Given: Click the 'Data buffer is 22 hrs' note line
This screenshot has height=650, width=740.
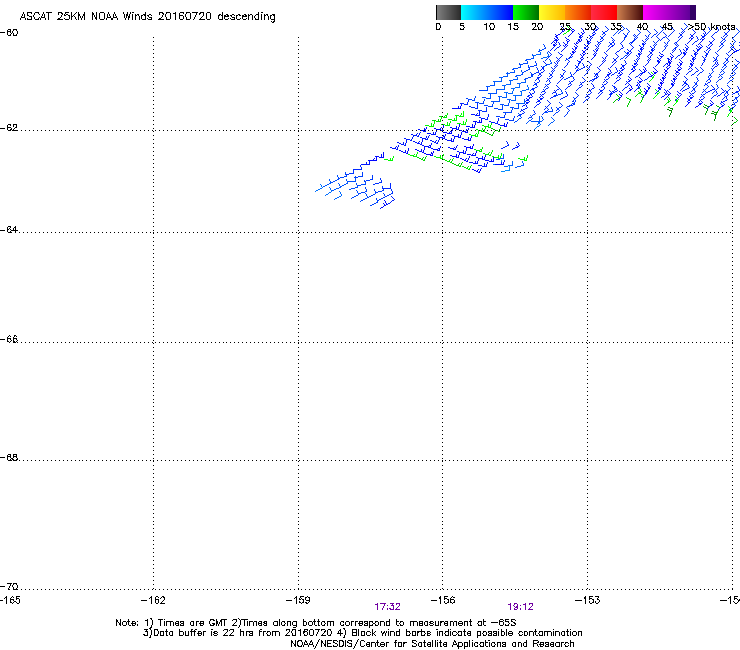Looking at the screenshot, I should pos(362,633).
